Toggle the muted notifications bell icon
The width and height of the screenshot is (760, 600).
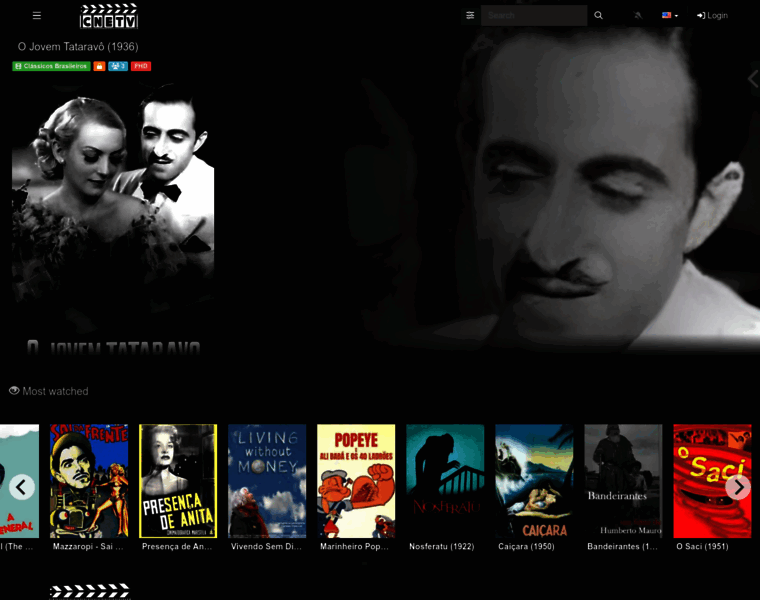pos(638,16)
